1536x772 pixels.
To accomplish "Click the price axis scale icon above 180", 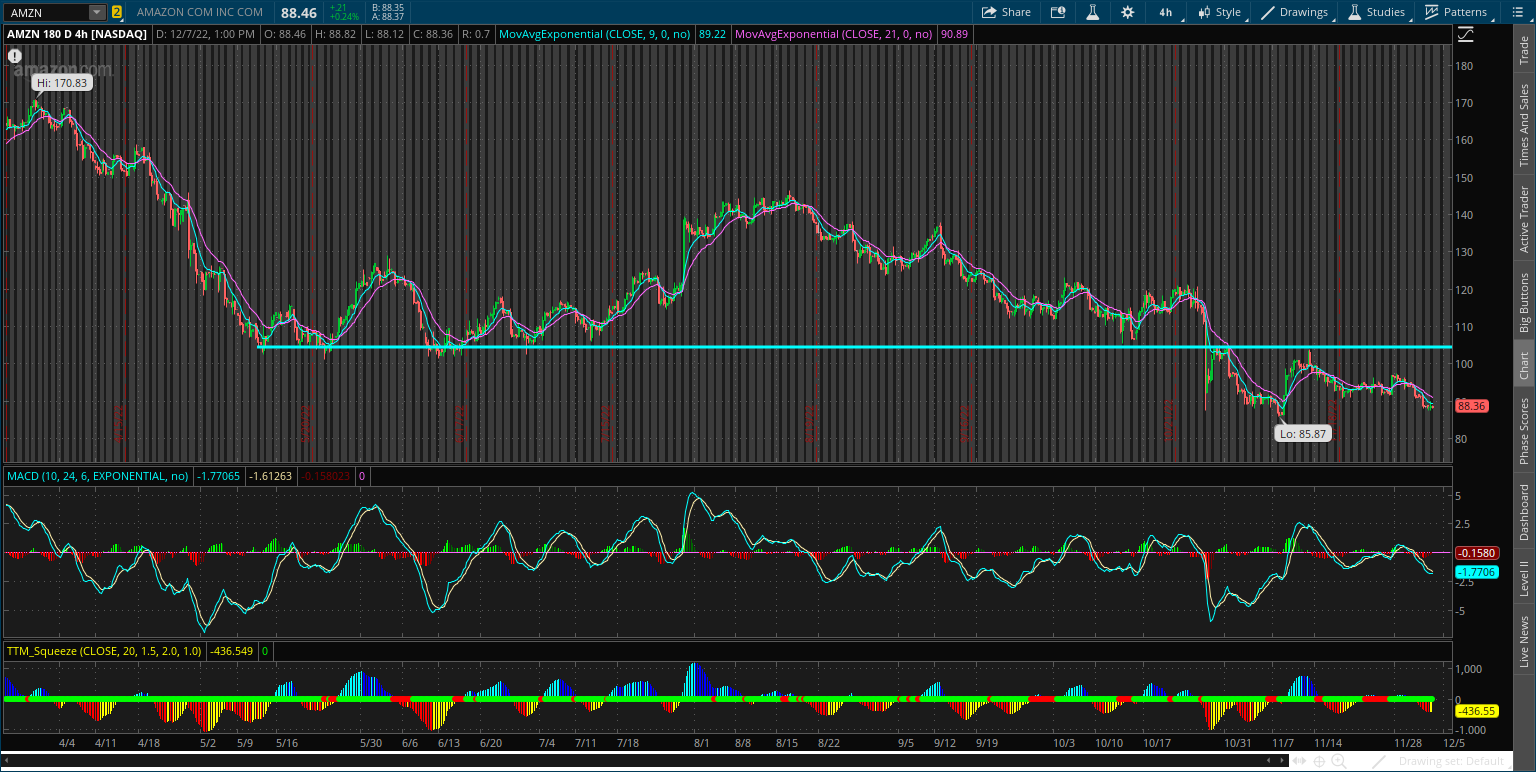I will click(1465, 34).
